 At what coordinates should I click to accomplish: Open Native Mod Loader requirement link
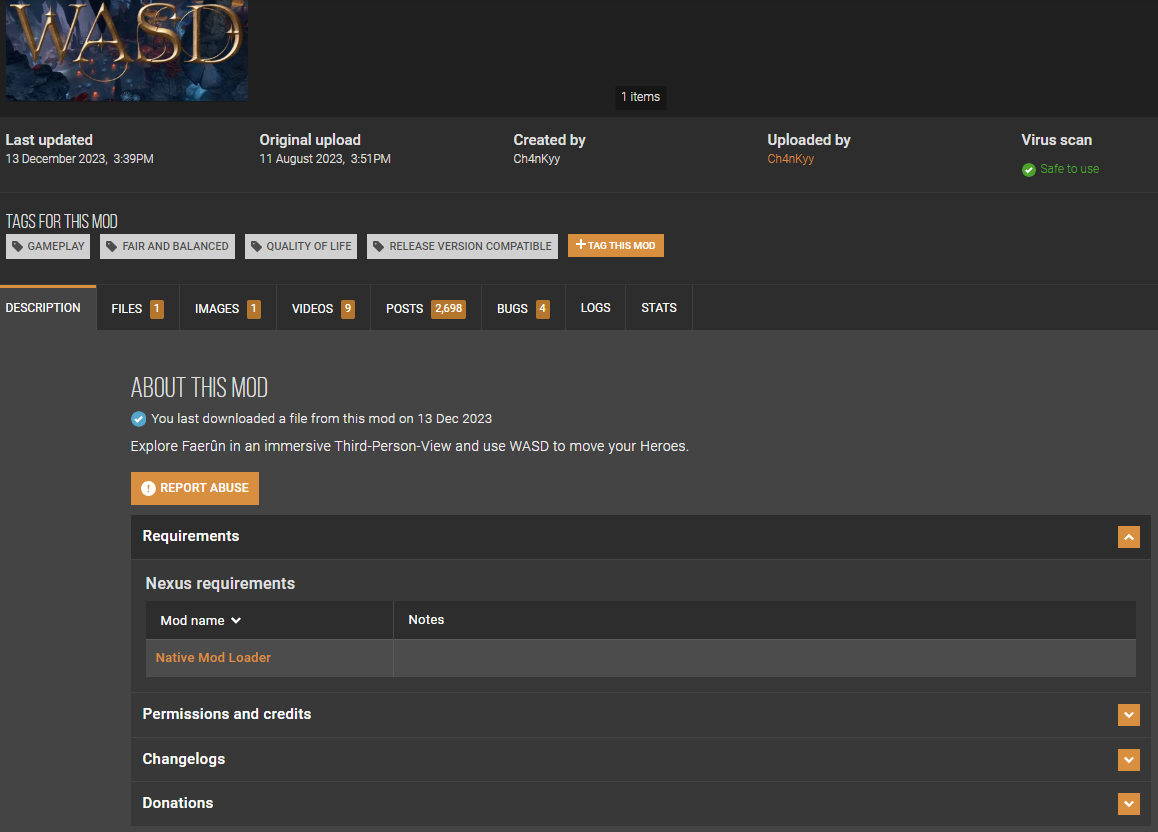[213, 658]
